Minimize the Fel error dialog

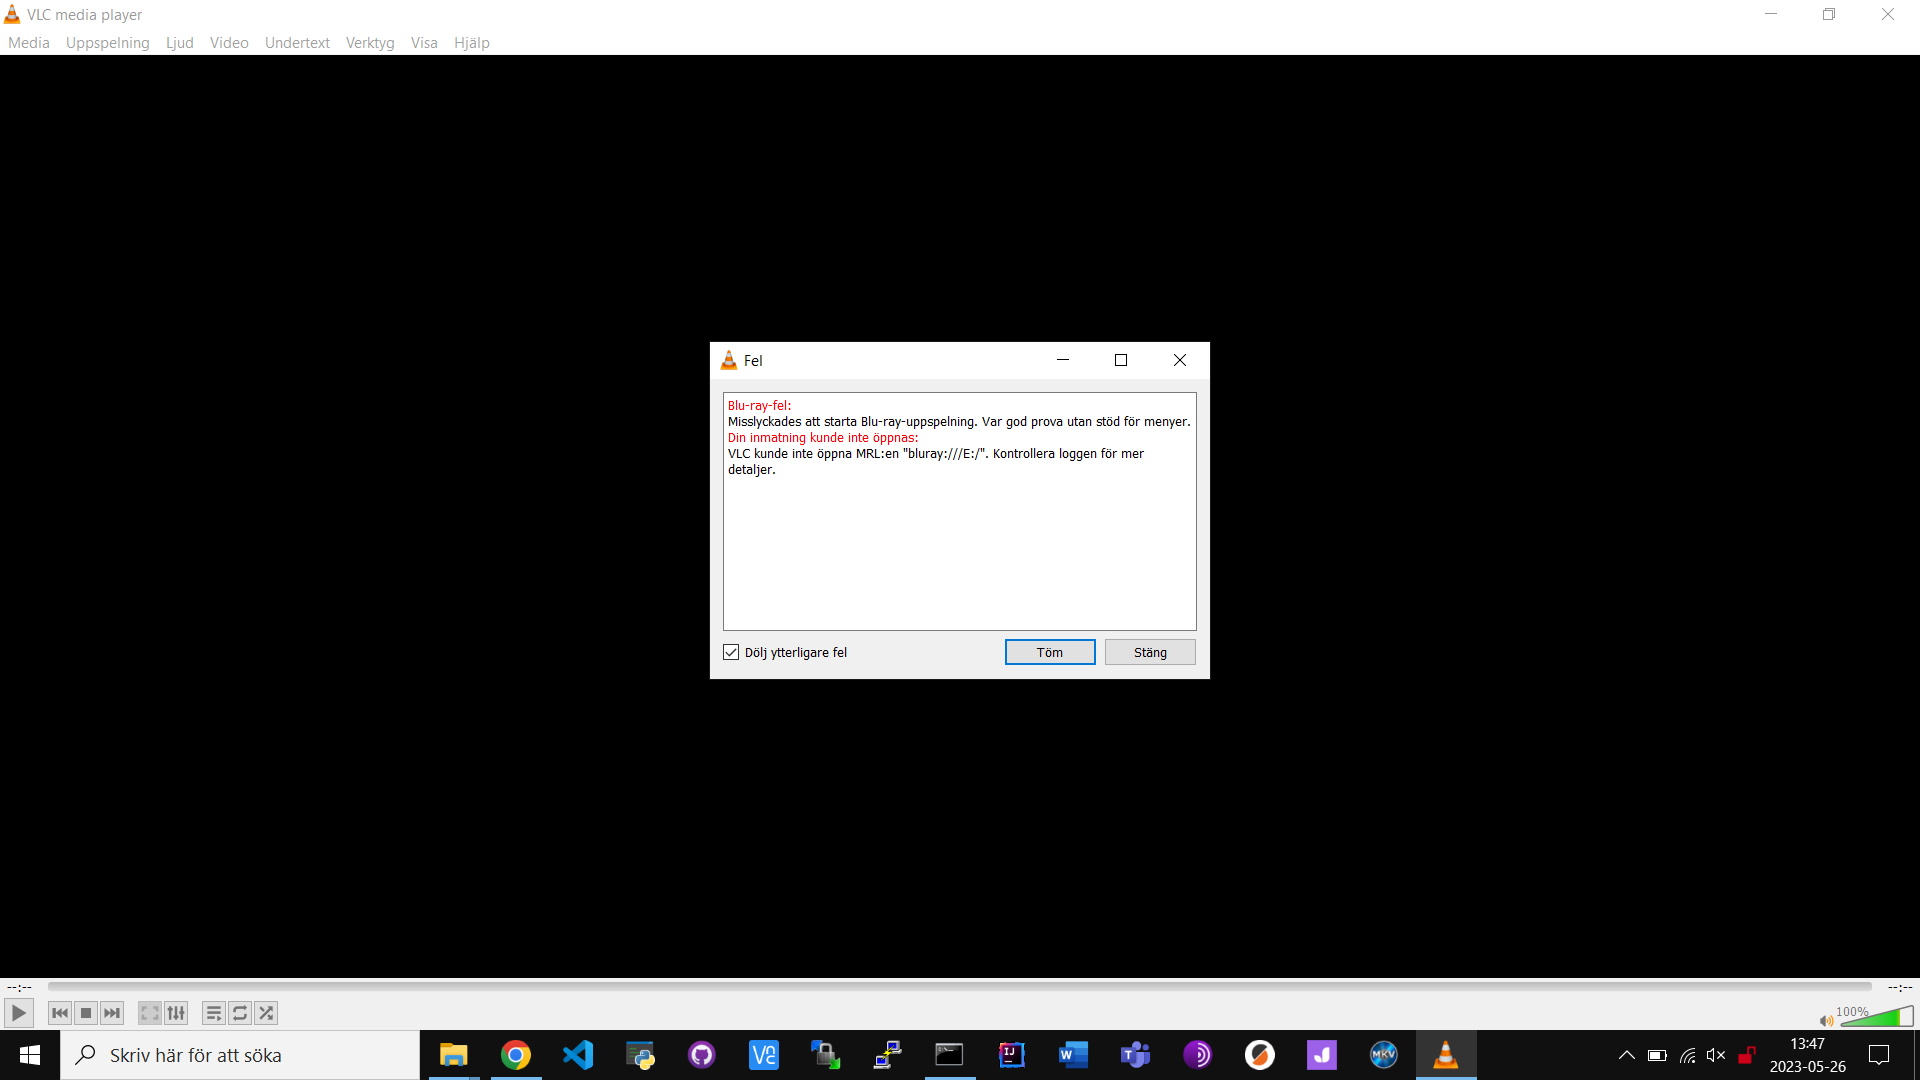[x=1063, y=360]
